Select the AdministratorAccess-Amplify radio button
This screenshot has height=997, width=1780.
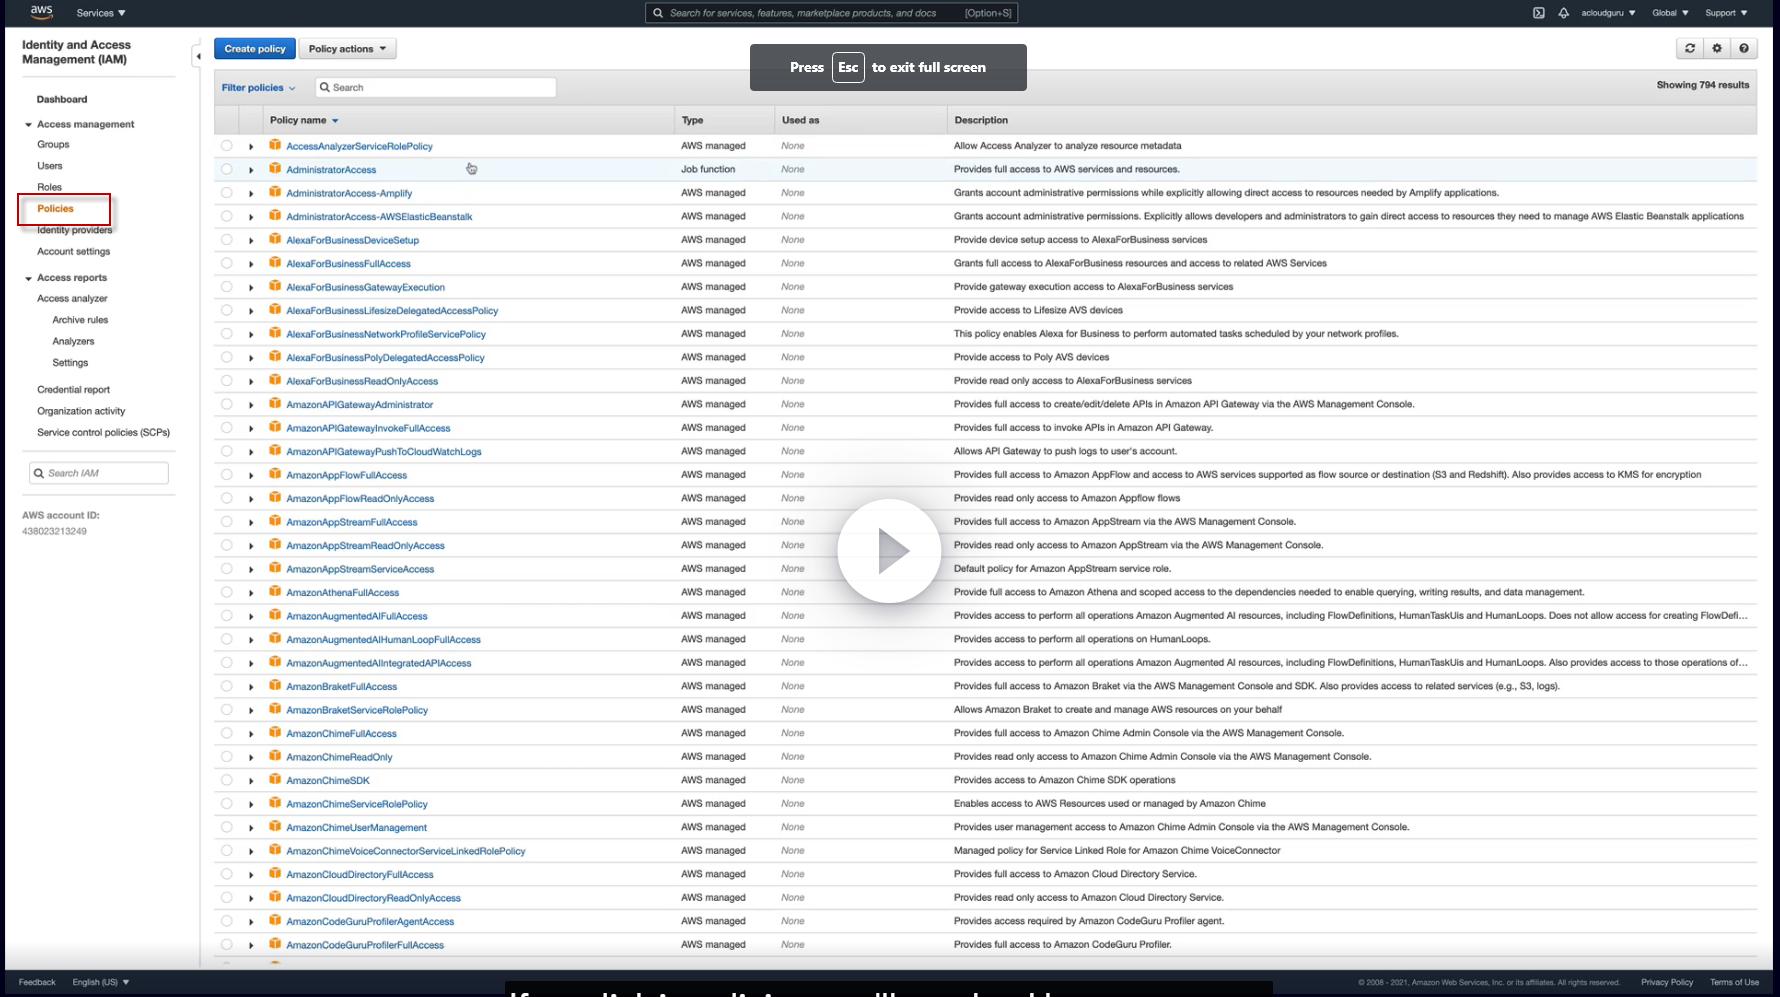[227, 193]
